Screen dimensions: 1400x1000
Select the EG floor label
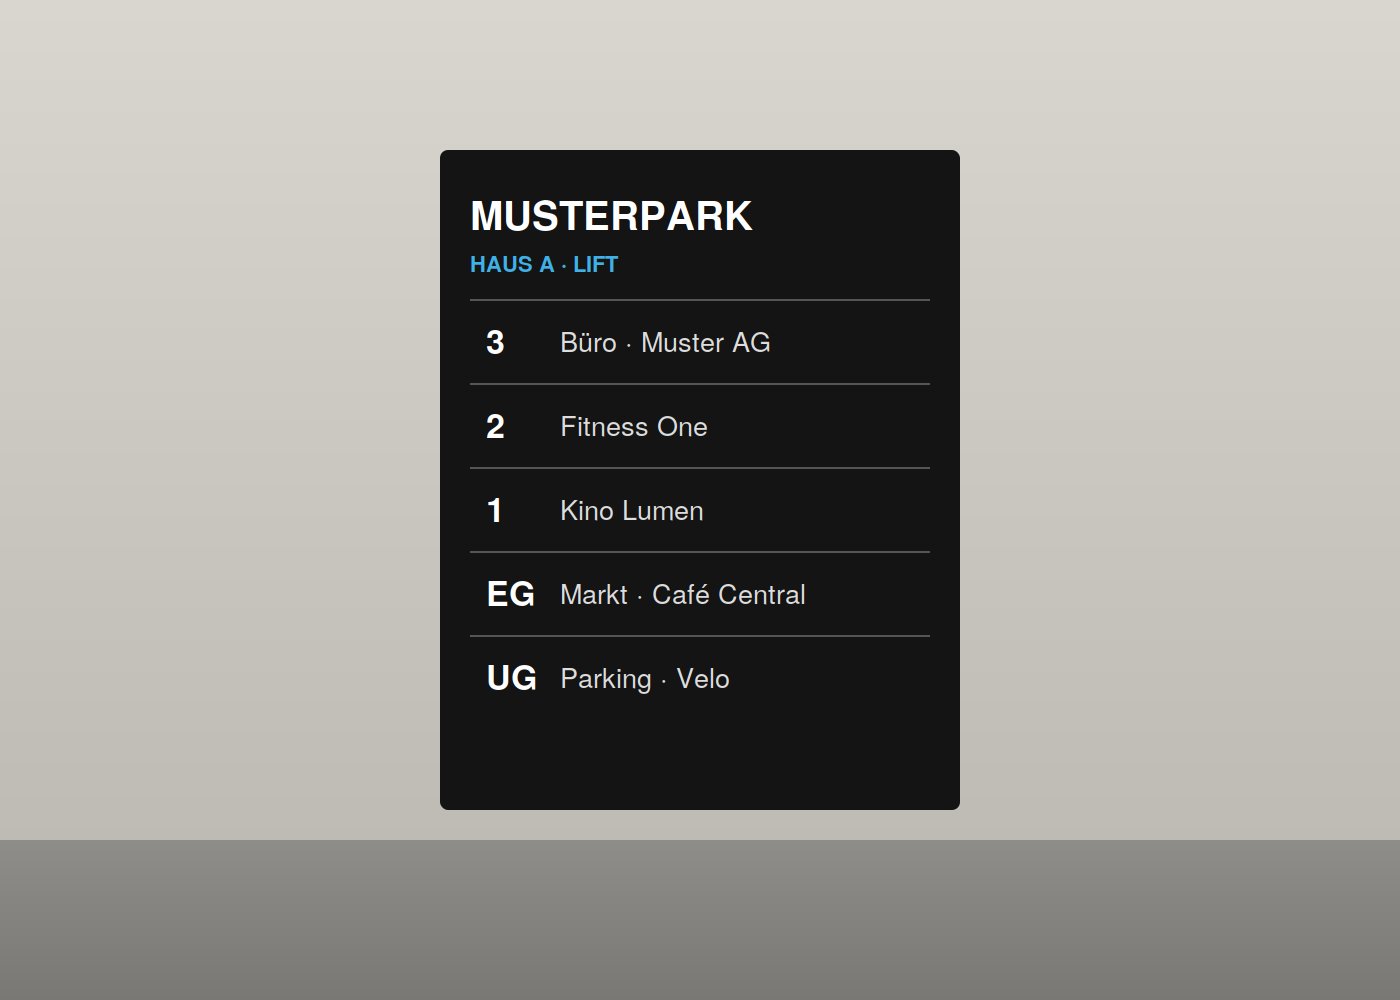pyautogui.click(x=510, y=595)
